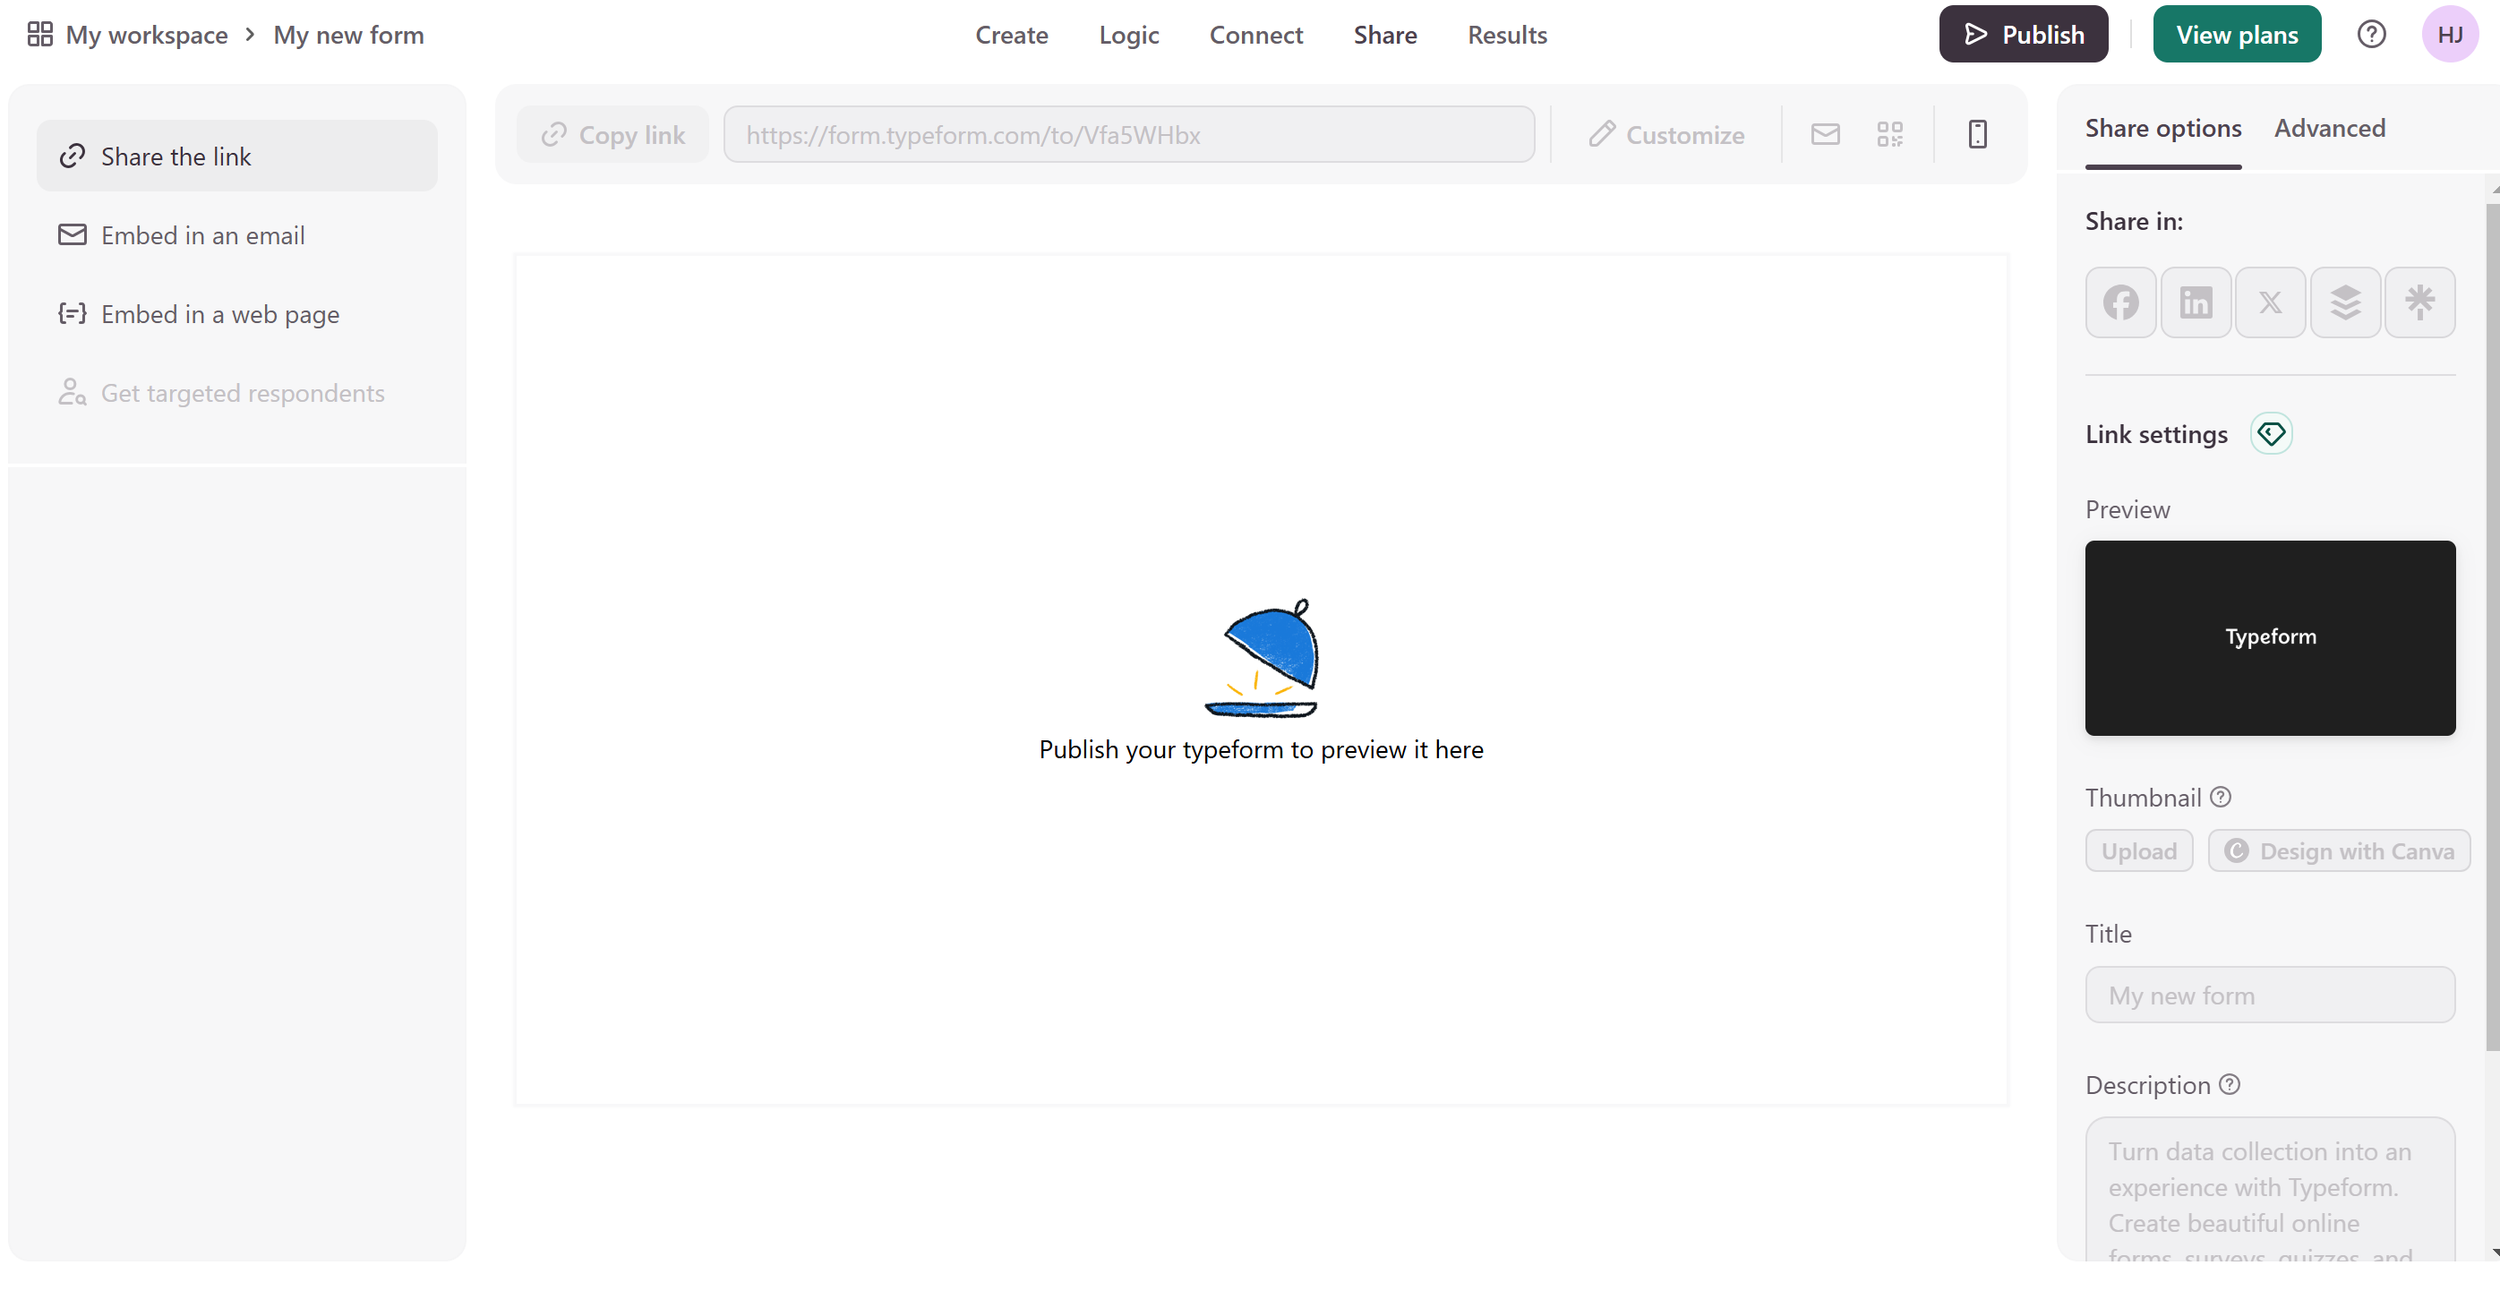The width and height of the screenshot is (2500, 1289).
Task: Click the Design with Canva button
Action: pyautogui.click(x=2338, y=851)
